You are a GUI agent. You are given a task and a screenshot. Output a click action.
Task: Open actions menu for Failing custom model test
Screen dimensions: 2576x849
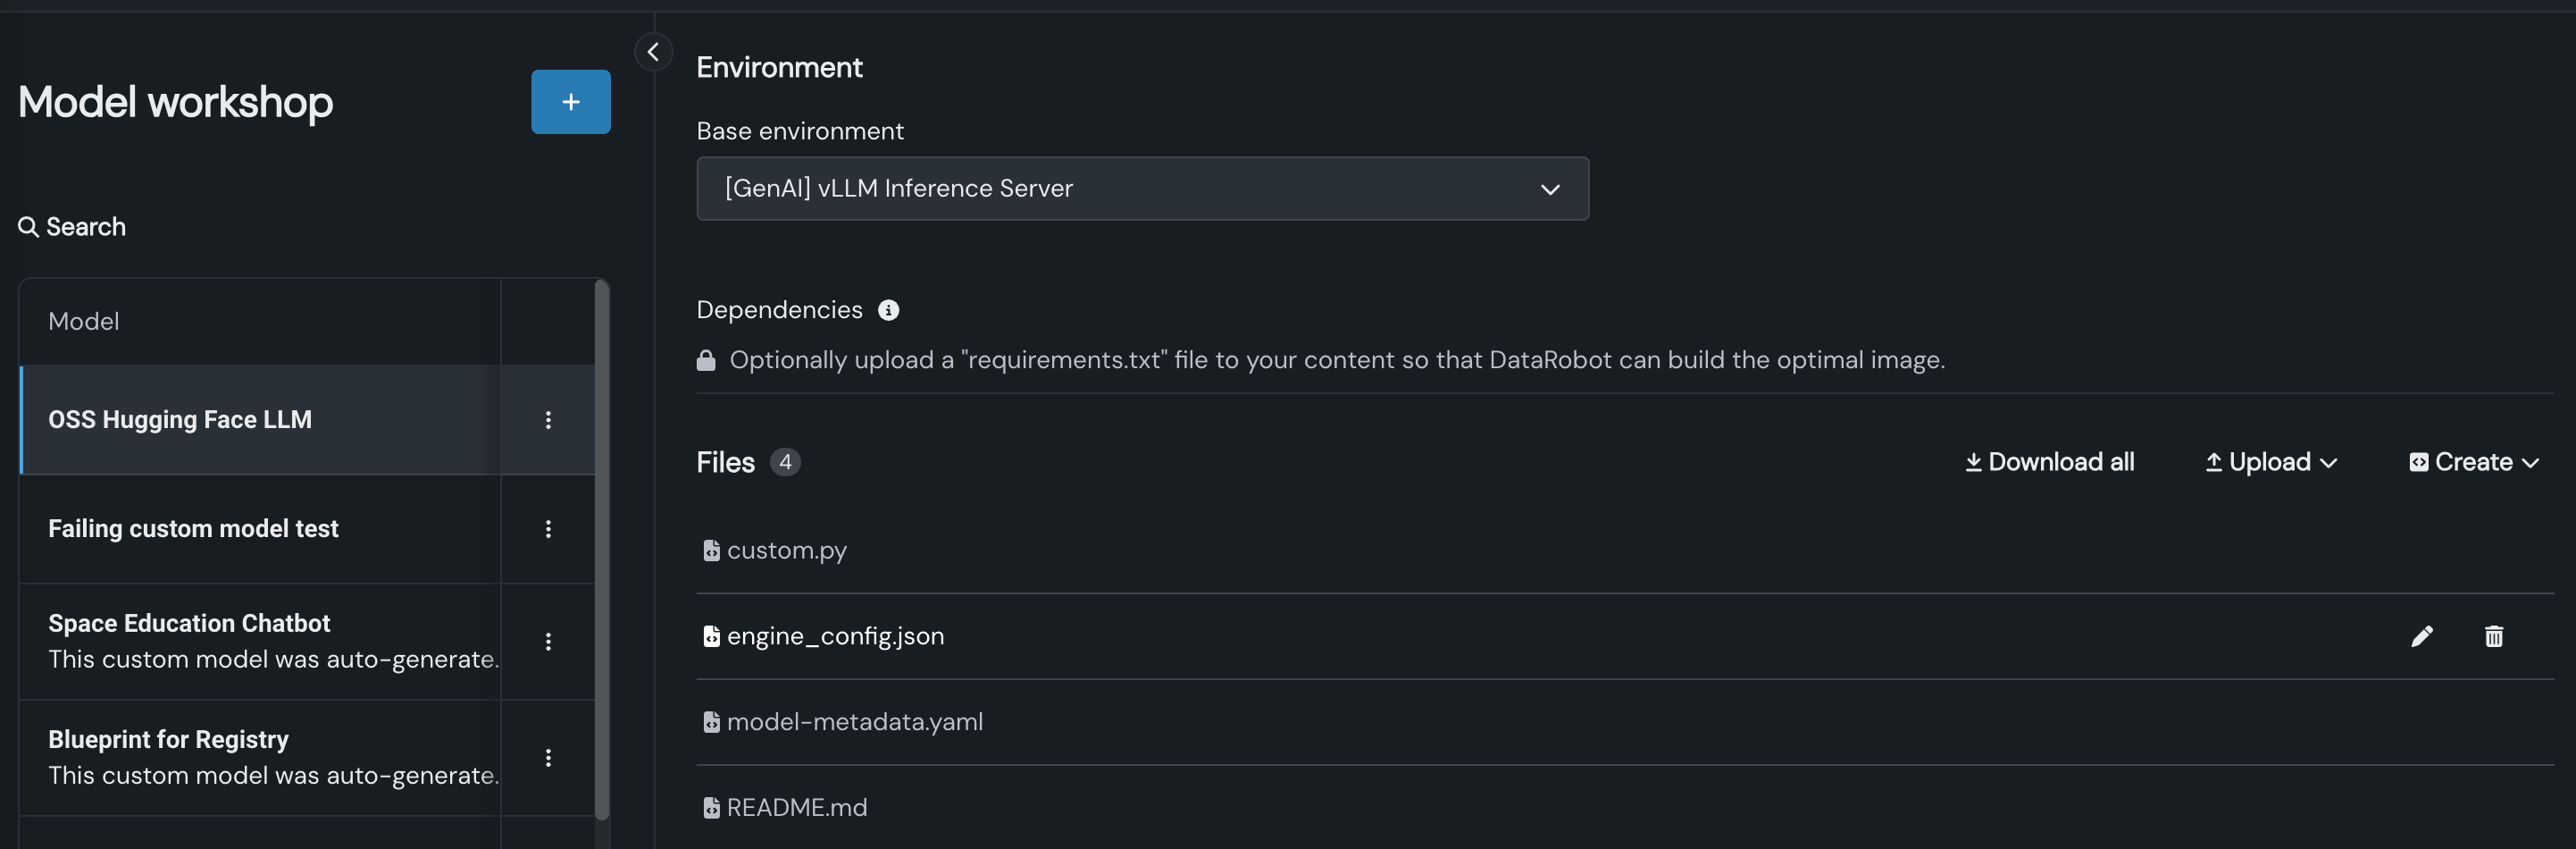pos(547,529)
